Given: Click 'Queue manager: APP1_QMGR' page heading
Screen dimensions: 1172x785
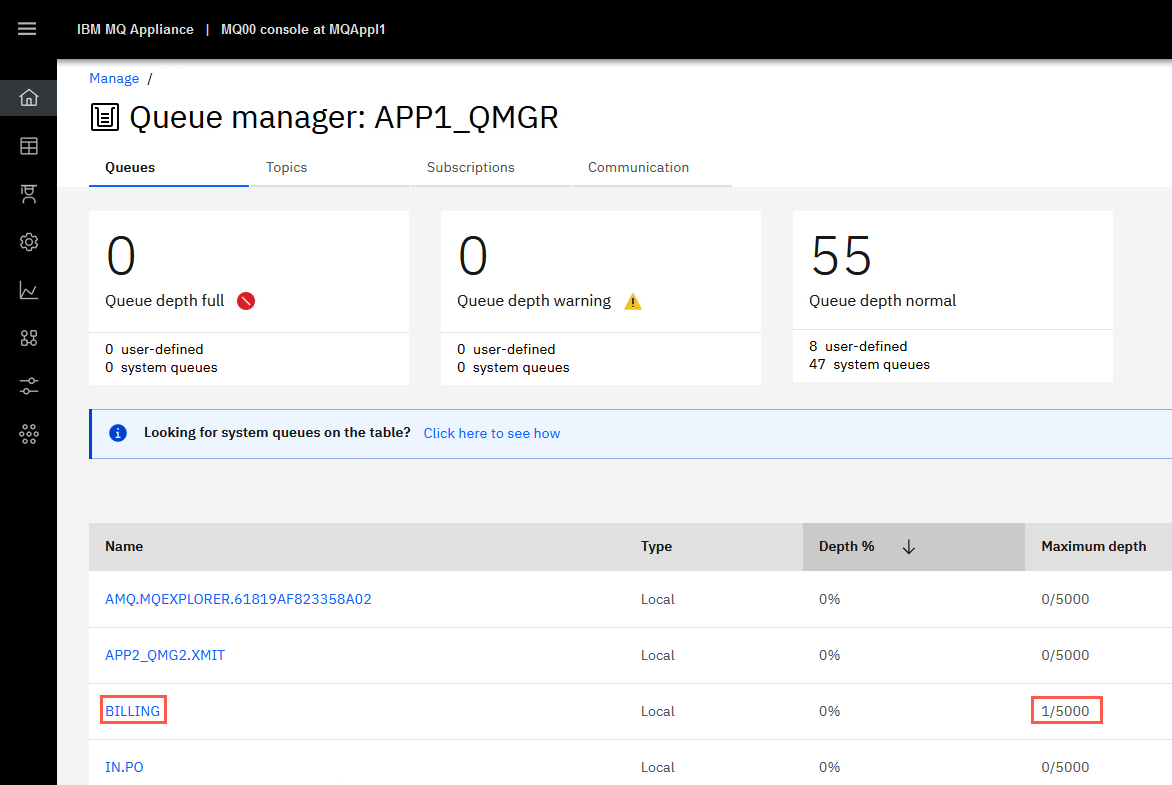Looking at the screenshot, I should [x=344, y=117].
